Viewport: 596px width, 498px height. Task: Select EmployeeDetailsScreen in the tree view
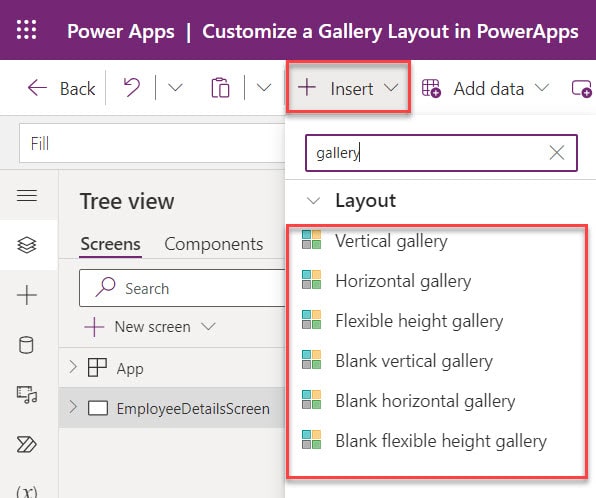[193, 409]
